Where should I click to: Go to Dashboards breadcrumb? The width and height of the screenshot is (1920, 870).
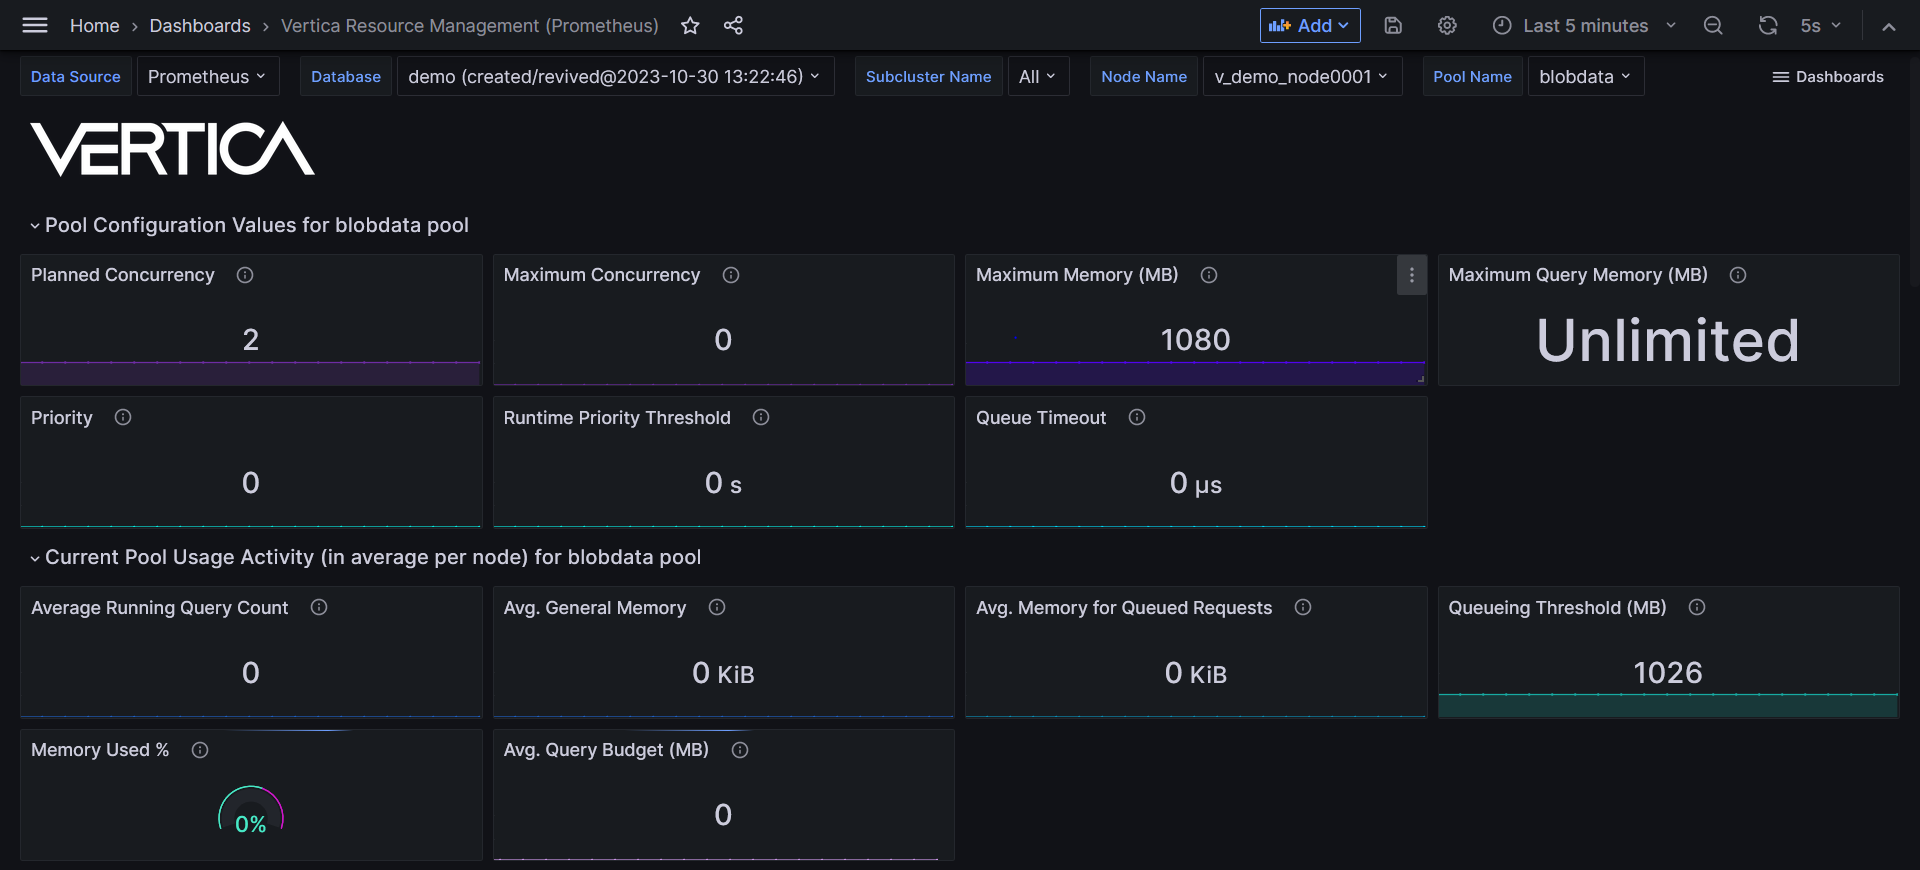[x=200, y=26]
